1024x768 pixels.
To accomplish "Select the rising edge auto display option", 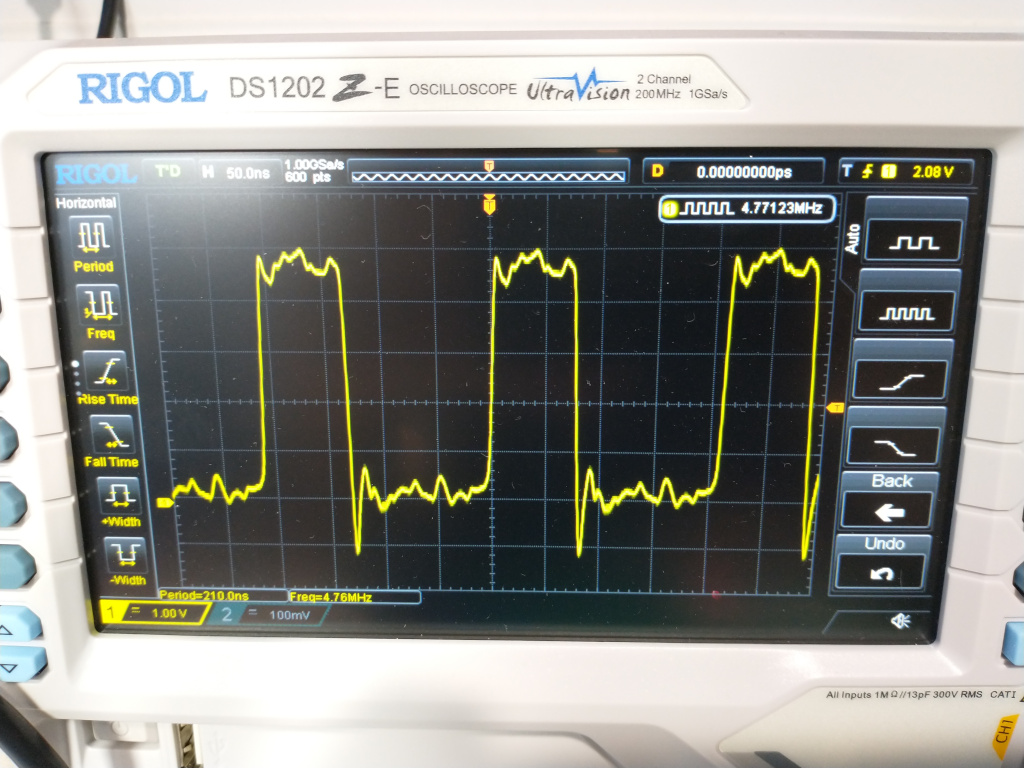I will (x=901, y=379).
